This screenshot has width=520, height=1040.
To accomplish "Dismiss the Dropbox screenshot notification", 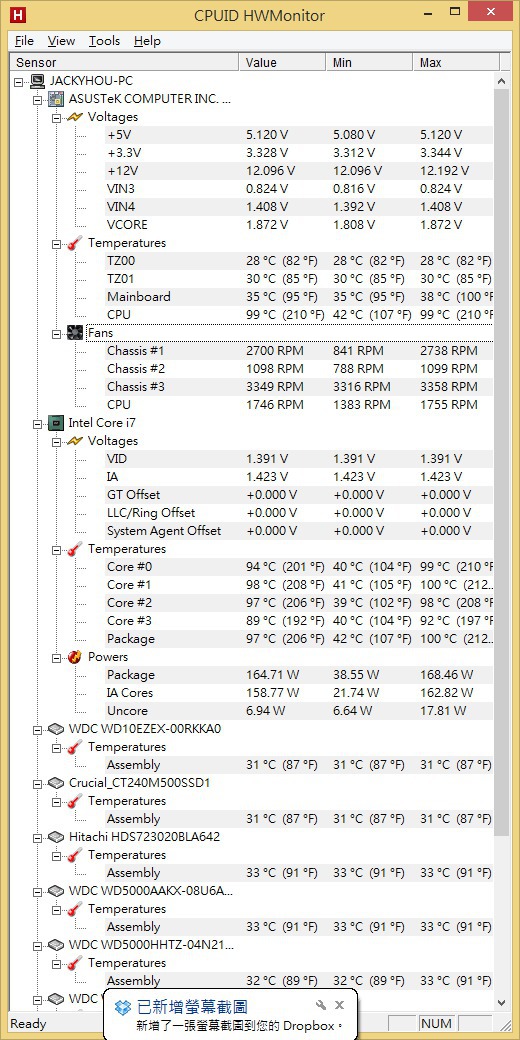I will 340,1006.
